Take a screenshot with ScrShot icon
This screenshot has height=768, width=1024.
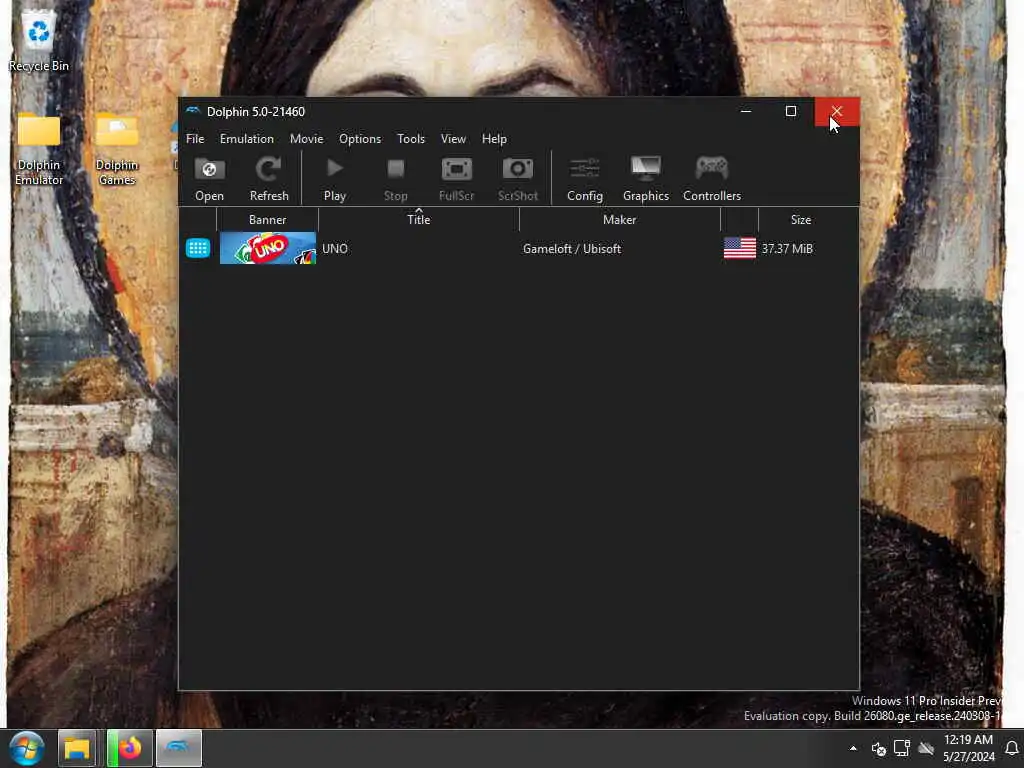click(x=517, y=178)
